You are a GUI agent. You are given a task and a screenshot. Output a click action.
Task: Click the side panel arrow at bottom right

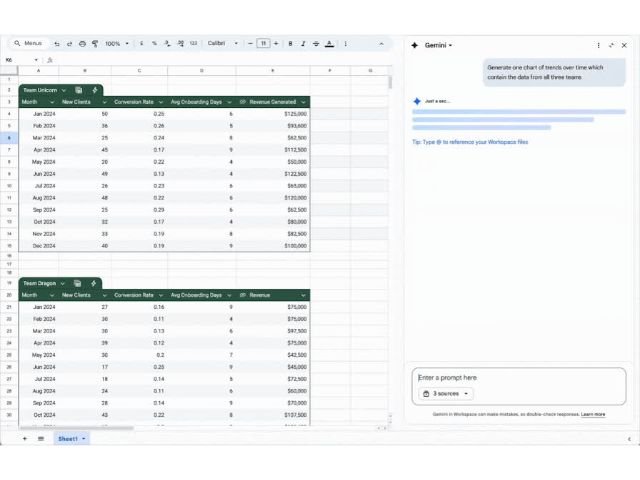[629, 439]
